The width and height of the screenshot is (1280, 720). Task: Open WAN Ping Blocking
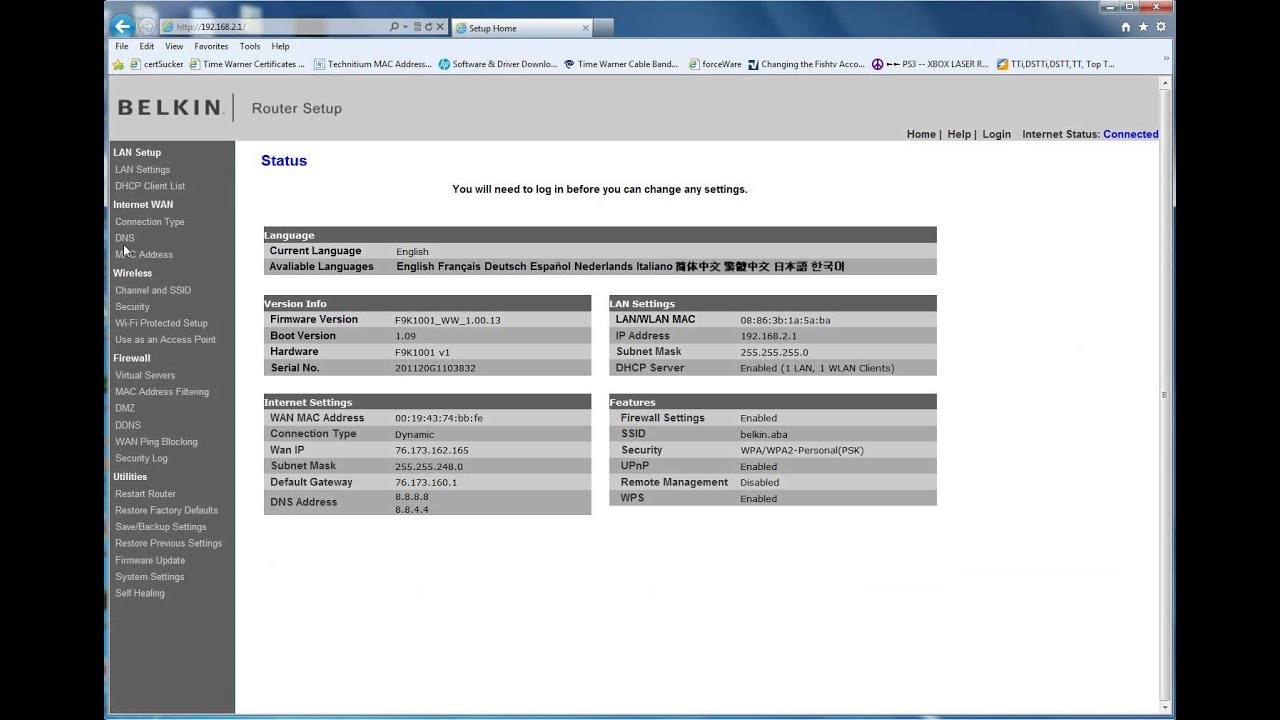click(156, 442)
